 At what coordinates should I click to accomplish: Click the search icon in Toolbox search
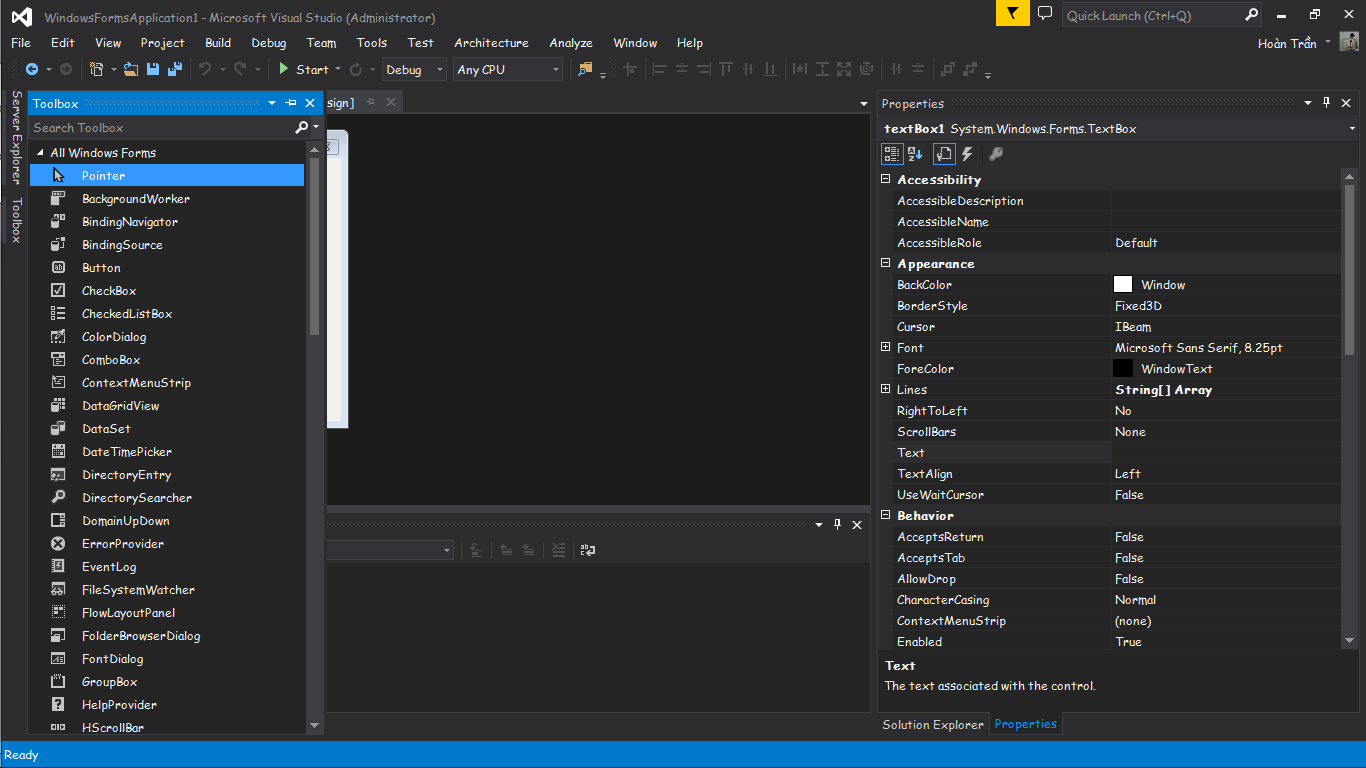(302, 128)
